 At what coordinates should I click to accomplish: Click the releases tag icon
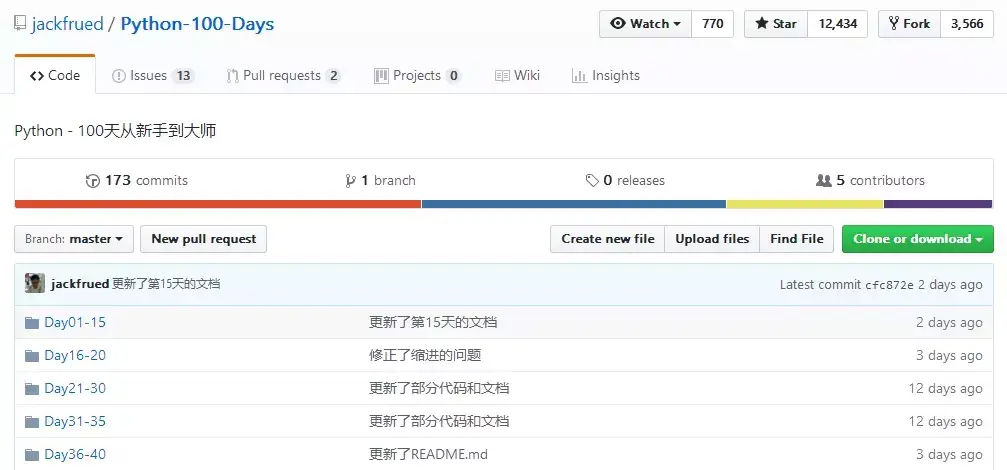click(592, 181)
